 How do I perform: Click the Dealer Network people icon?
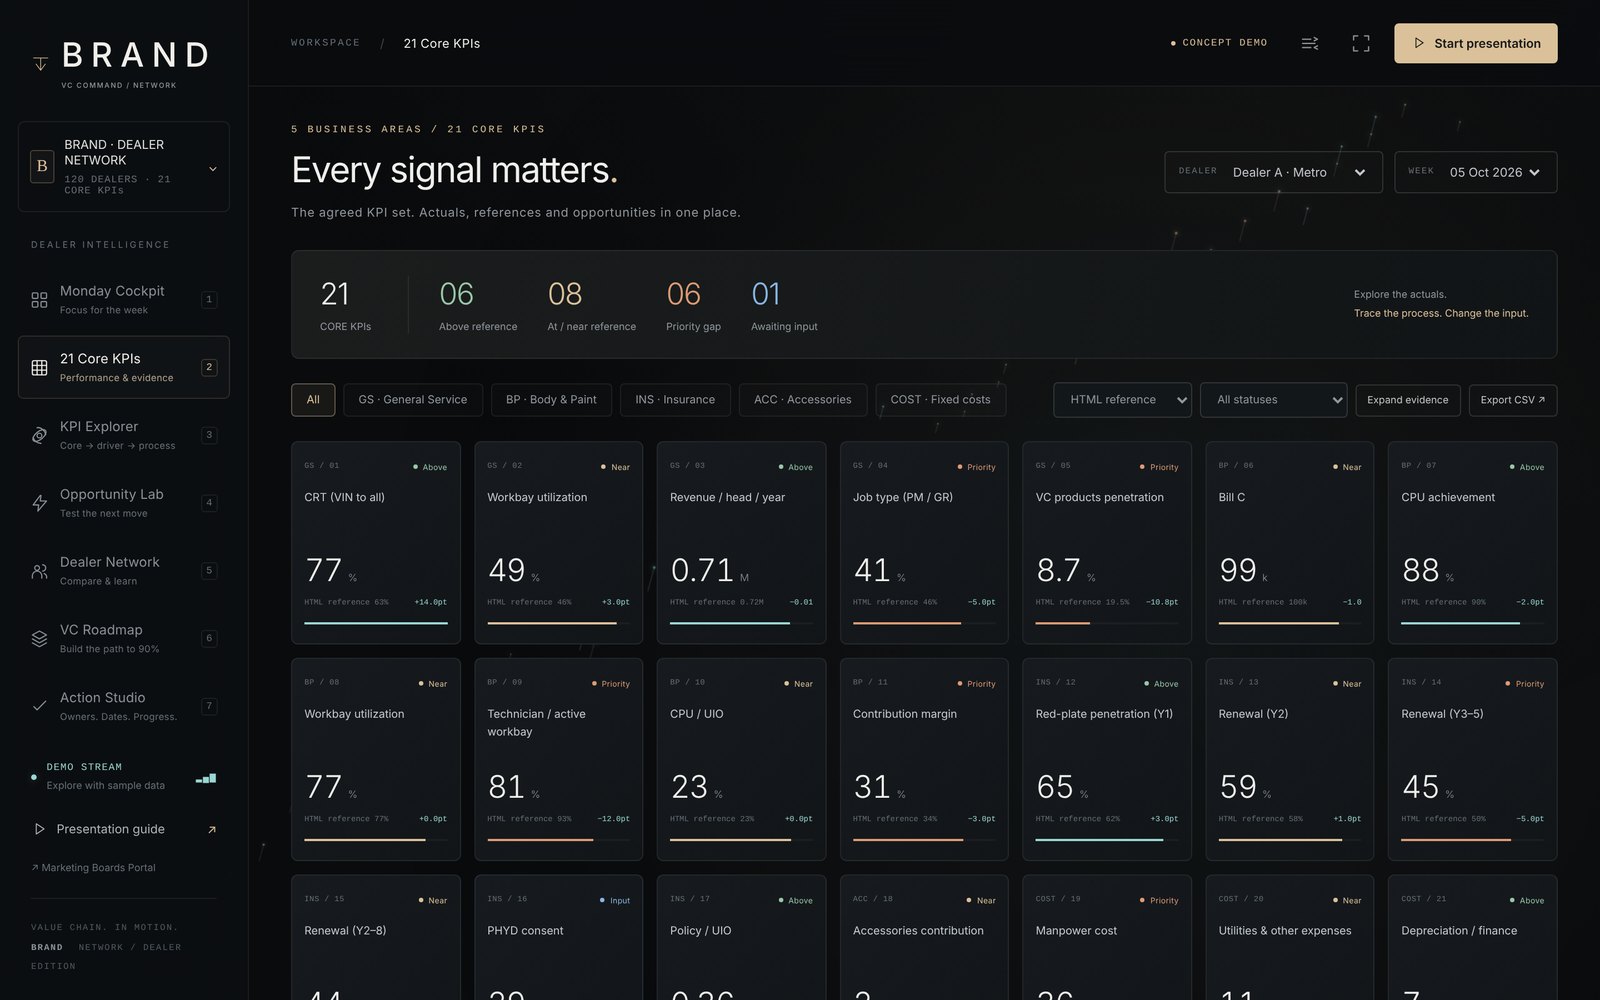coord(39,571)
